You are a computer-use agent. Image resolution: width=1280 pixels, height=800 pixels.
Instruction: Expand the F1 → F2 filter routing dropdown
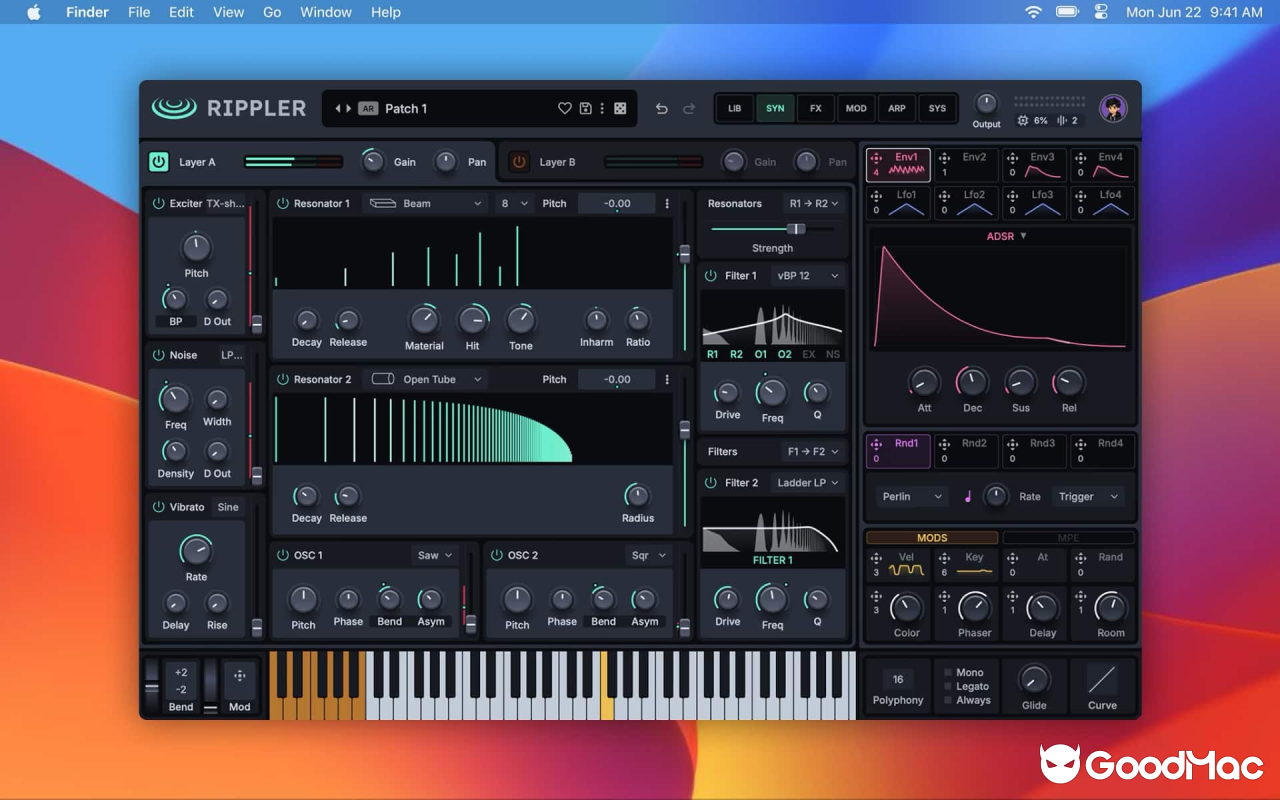[813, 451]
